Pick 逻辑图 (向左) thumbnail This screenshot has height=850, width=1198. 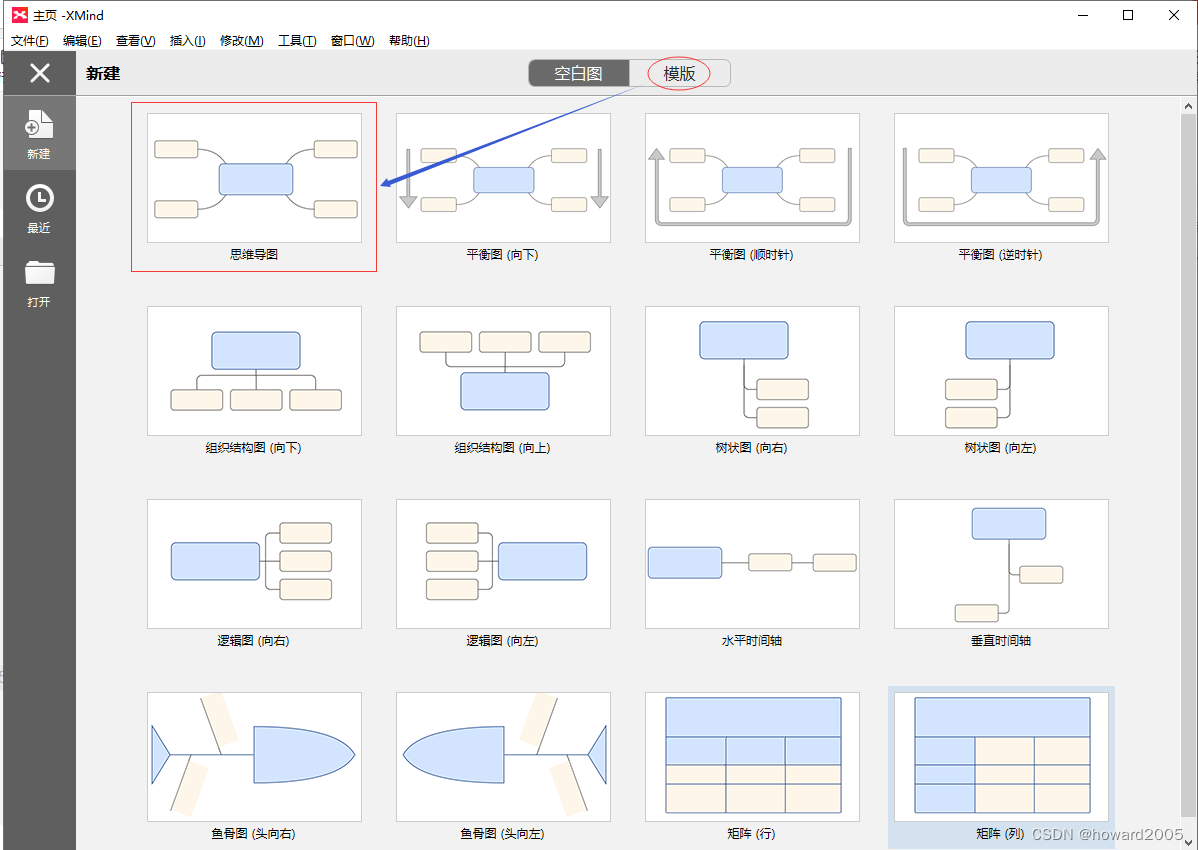tap(503, 564)
